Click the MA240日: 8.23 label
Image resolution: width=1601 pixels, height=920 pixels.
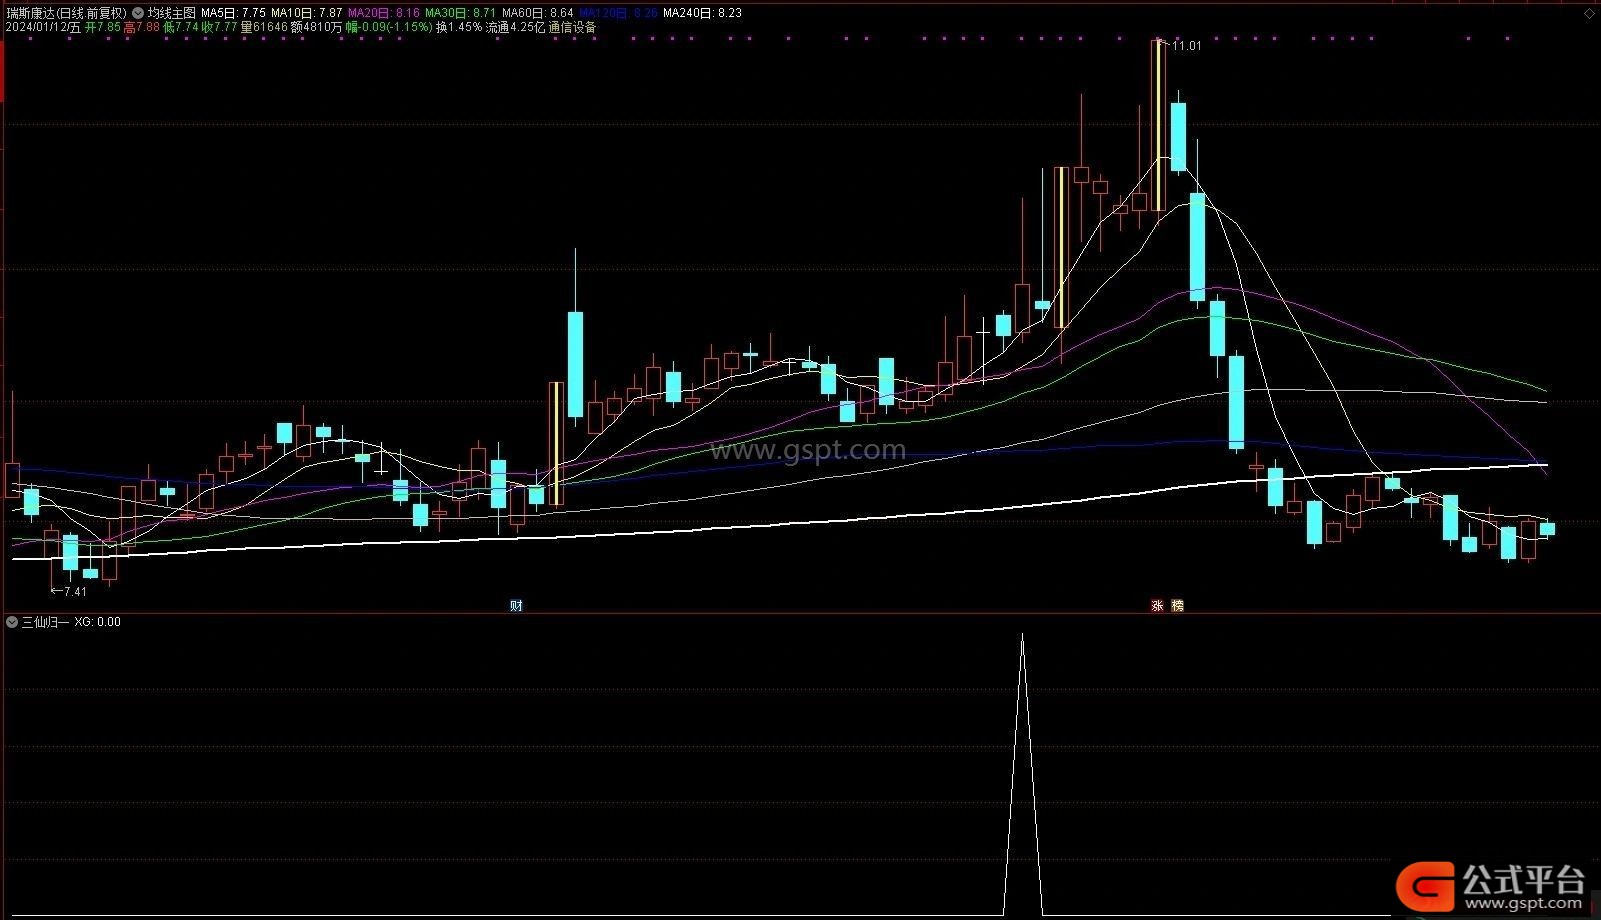pyautogui.click(x=702, y=13)
